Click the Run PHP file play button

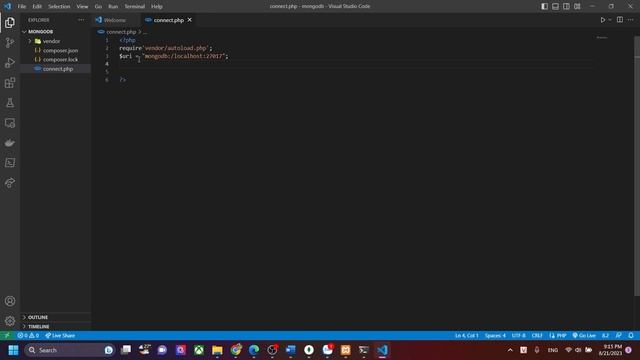602,20
